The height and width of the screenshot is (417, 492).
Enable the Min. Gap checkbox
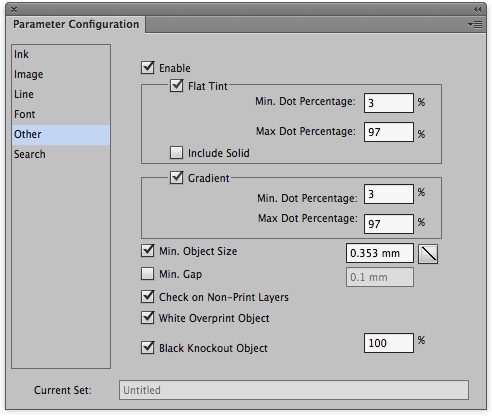[148, 274]
